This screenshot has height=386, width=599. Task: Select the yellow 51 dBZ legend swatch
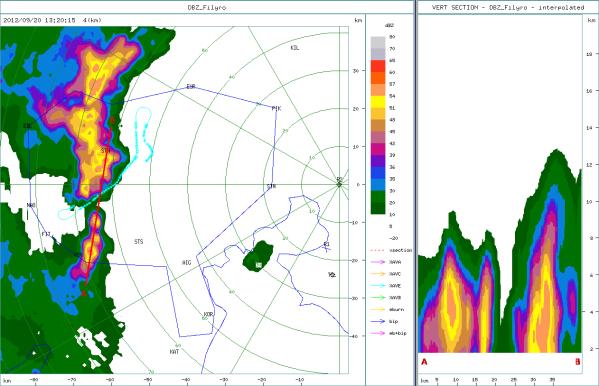pyautogui.click(x=378, y=102)
